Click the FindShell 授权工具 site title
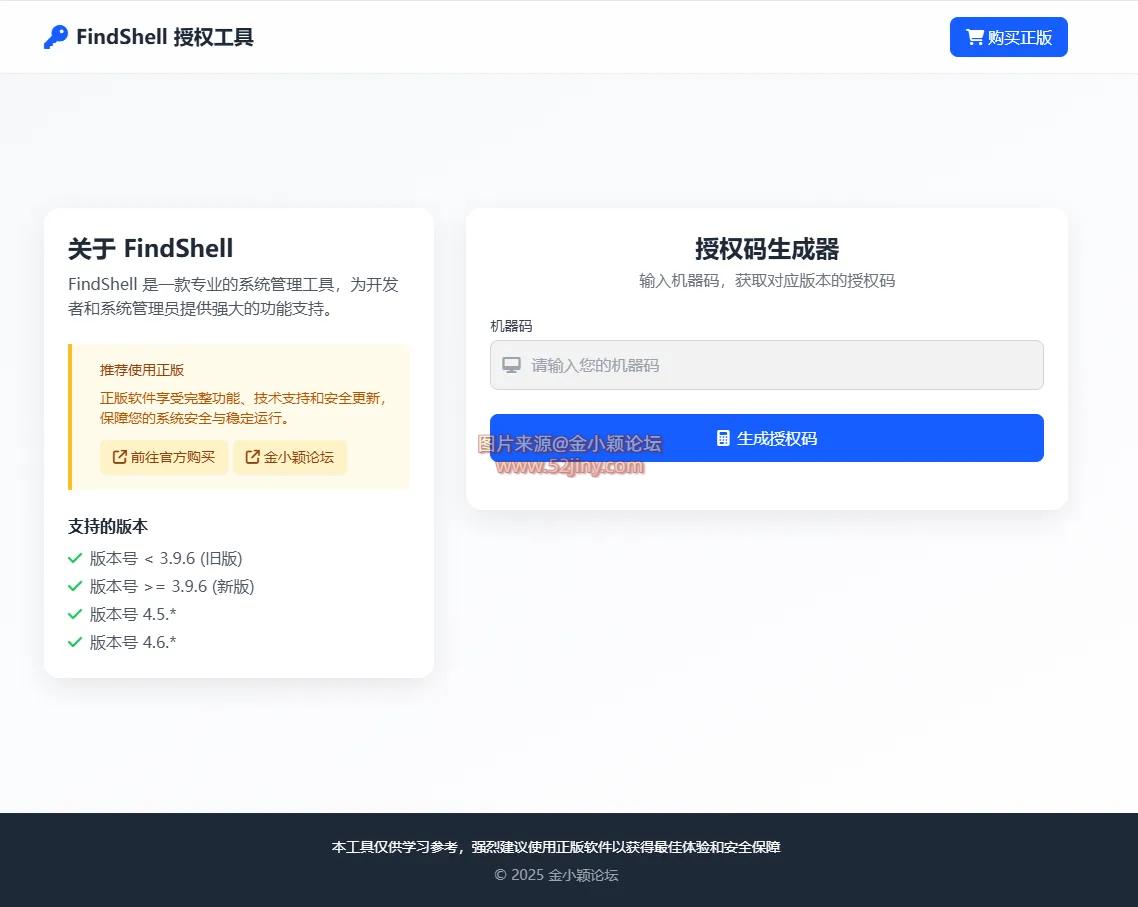The height and width of the screenshot is (907, 1138). coord(165,37)
